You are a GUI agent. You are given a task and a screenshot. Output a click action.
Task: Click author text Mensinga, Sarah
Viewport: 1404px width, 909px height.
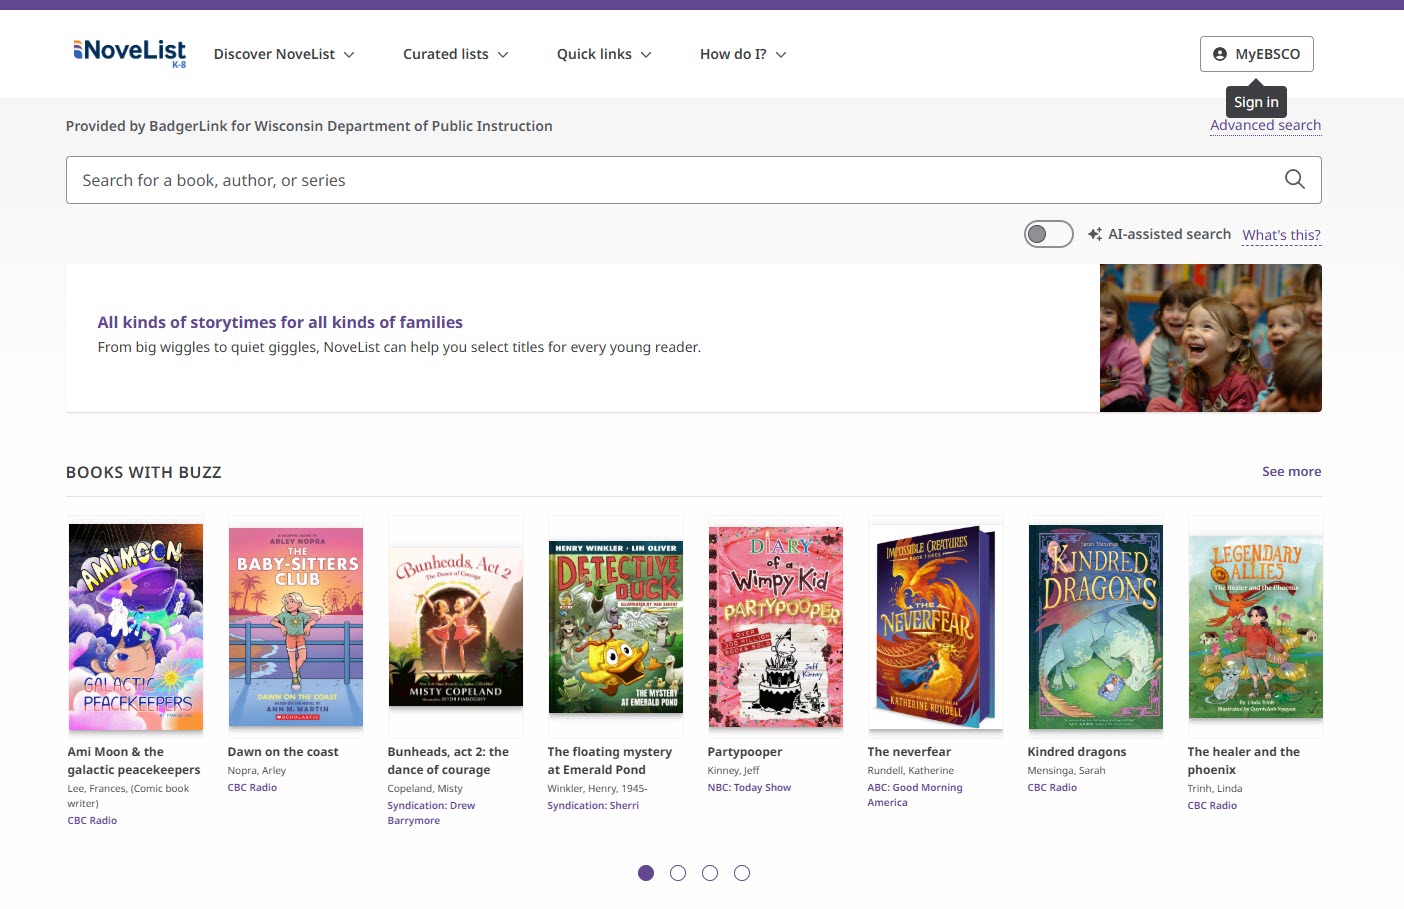[1066, 771]
